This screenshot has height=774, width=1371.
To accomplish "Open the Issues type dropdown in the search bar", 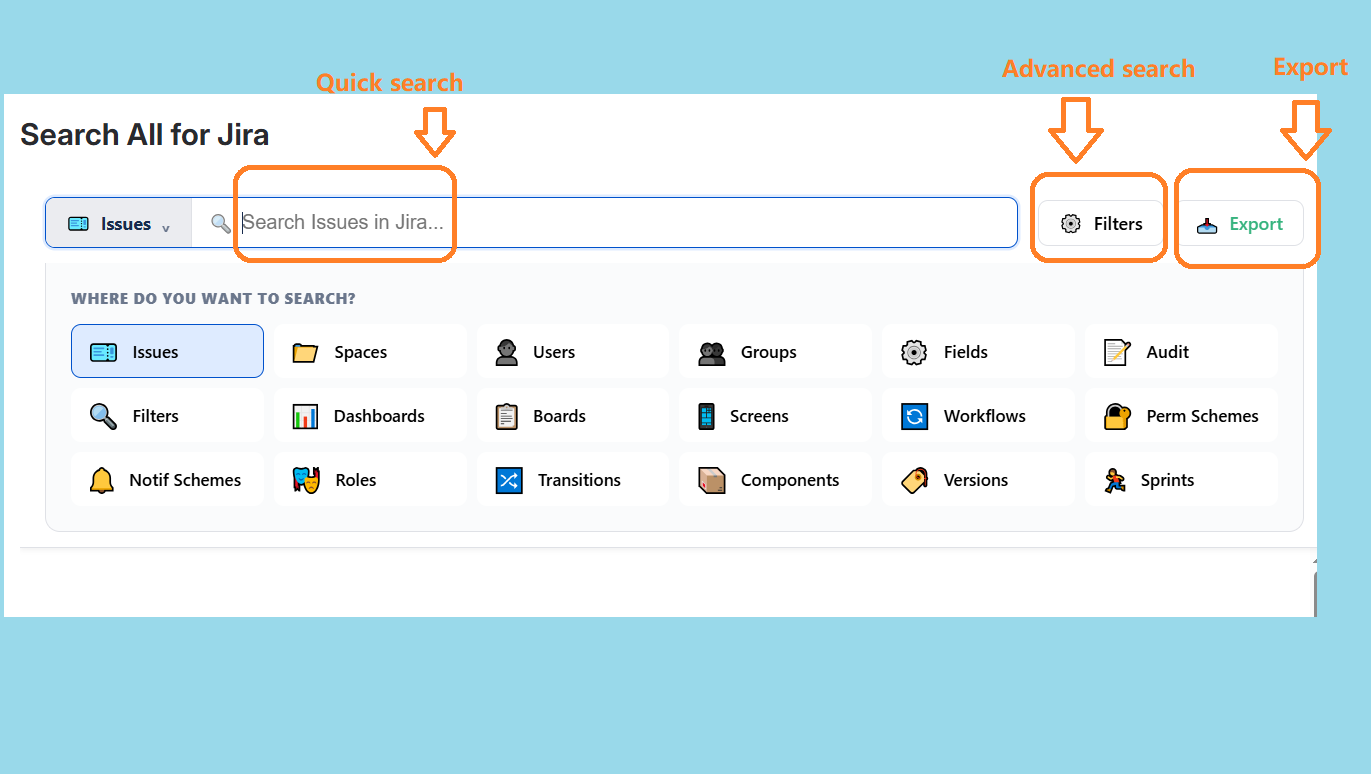I will click(119, 223).
